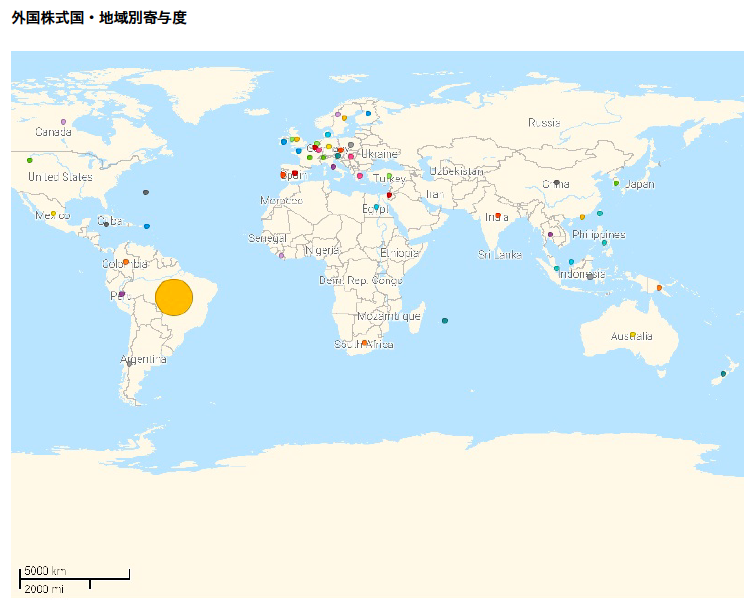Select the teal marker on New Zealand
The width and height of the screenshot is (753, 607).
[723, 374]
